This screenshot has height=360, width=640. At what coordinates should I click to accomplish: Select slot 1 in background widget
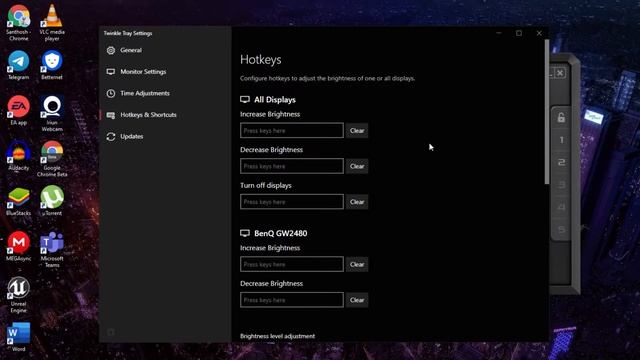[x=561, y=140]
